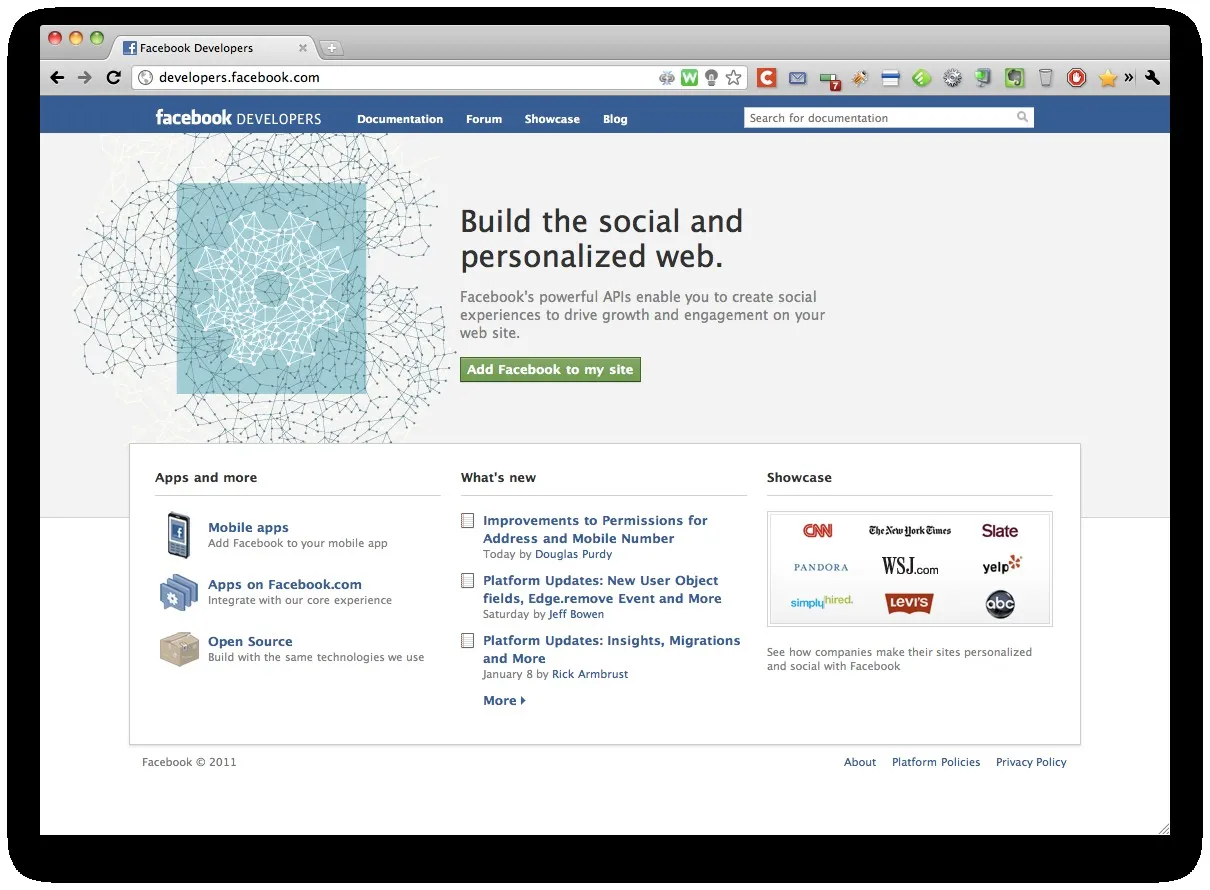The image size is (1210, 890).
Task: Open the orange C extension icon
Action: point(766,77)
